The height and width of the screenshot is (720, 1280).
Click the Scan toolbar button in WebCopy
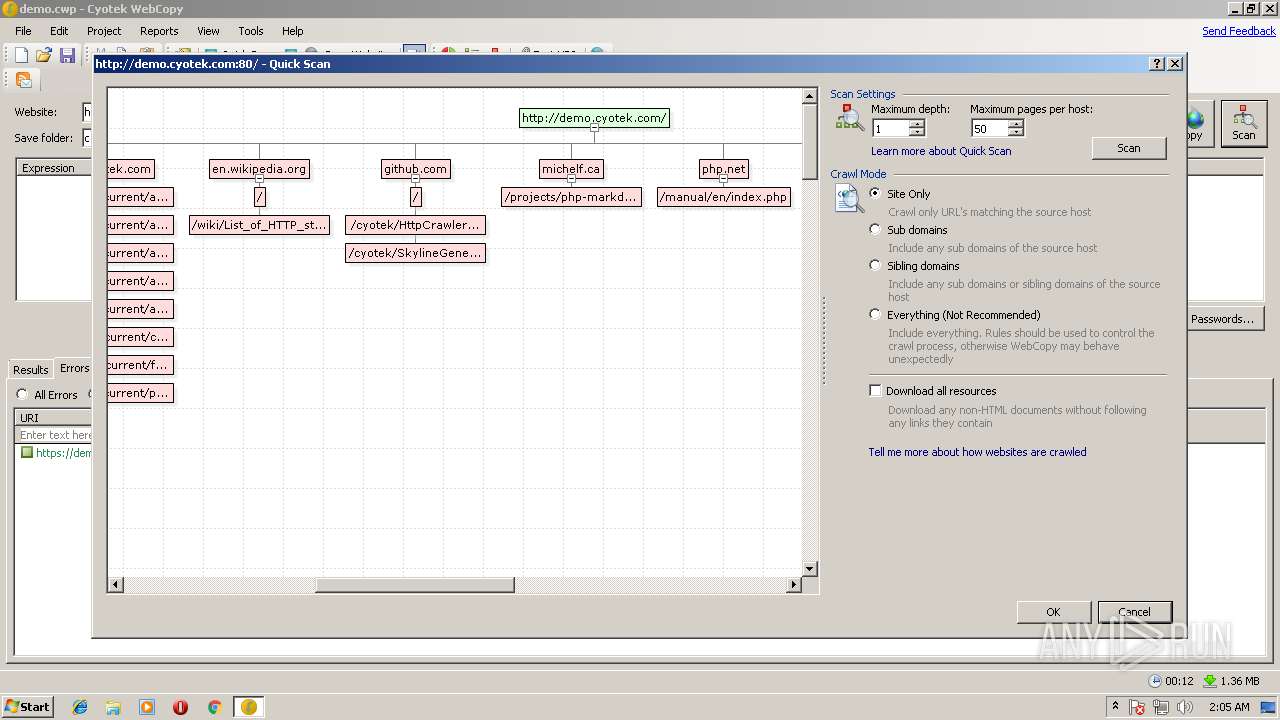(1243, 124)
